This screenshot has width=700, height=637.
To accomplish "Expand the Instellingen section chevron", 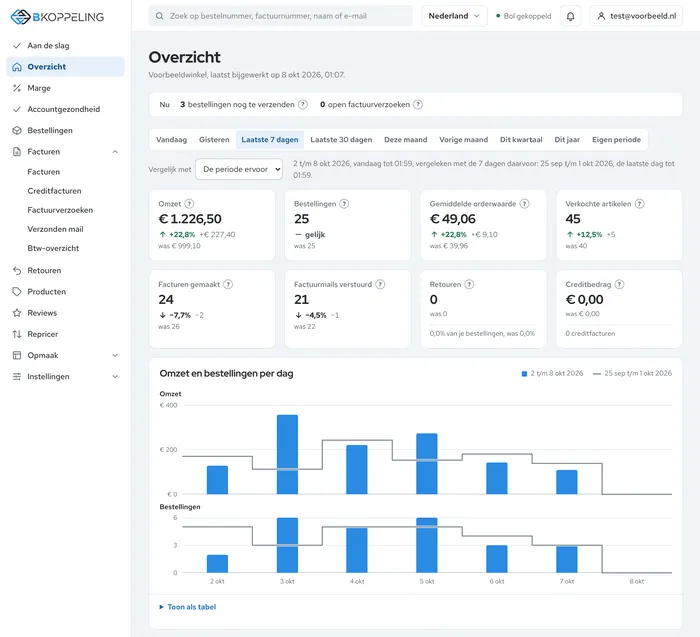I will tap(115, 376).
